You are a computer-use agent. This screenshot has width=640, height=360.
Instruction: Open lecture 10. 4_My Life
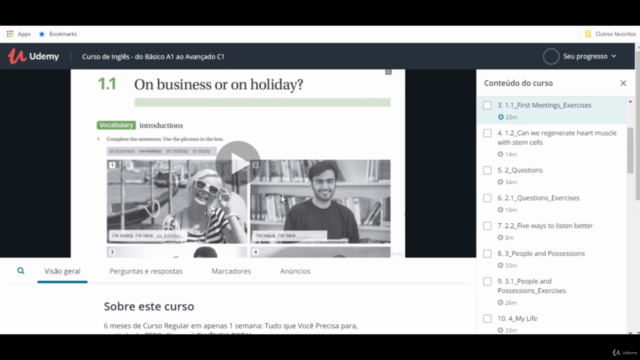[517, 318]
